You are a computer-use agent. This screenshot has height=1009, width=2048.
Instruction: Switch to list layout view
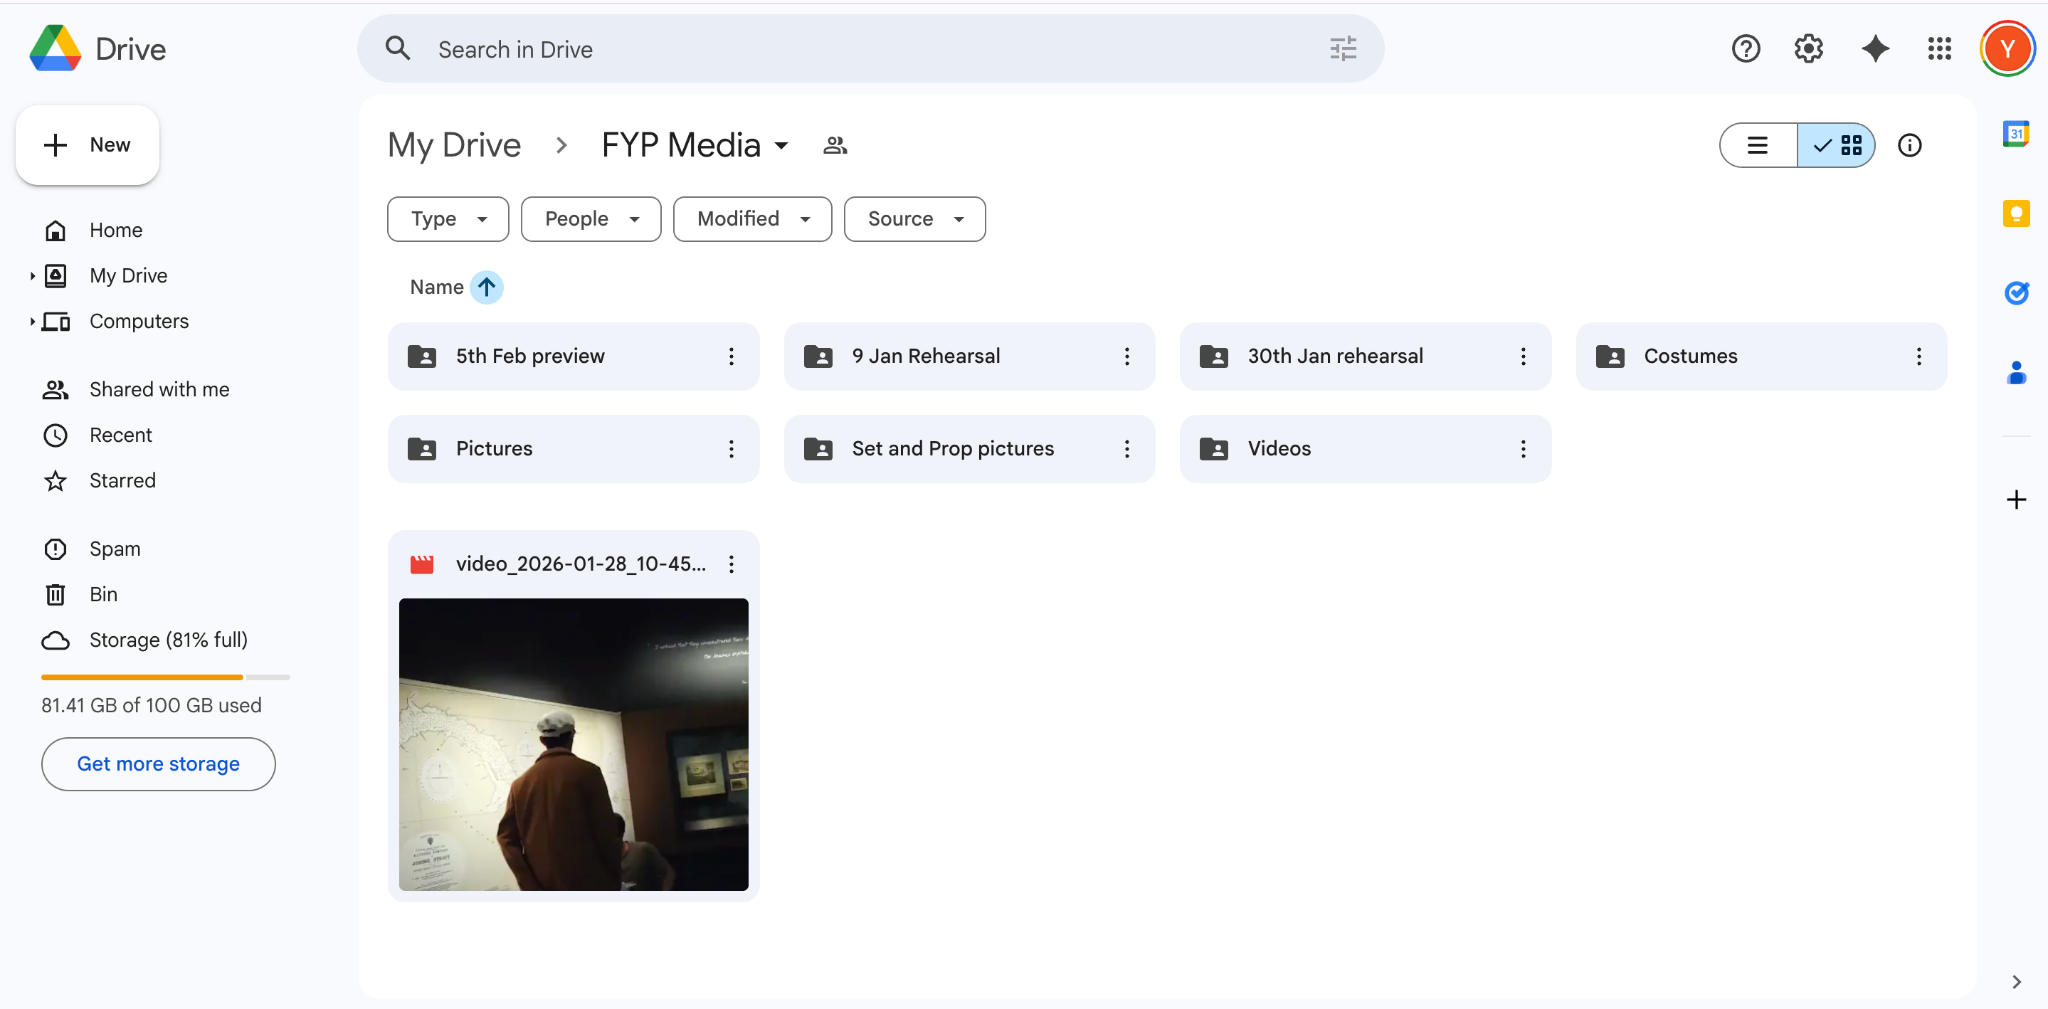click(1758, 146)
